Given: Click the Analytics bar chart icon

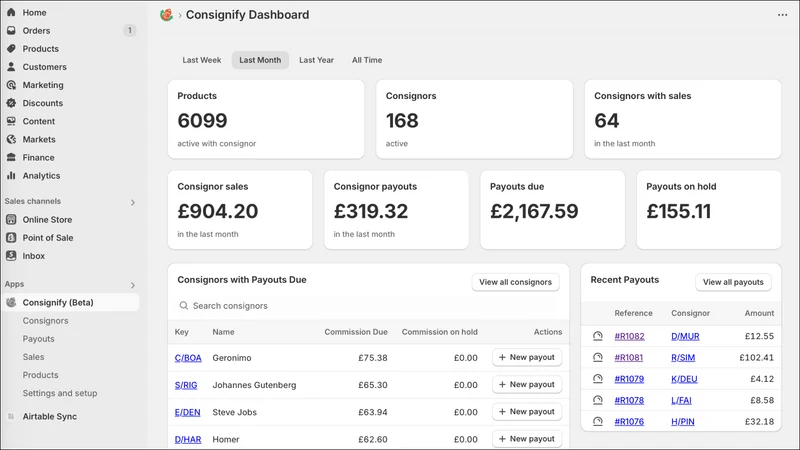Looking at the screenshot, I should (11, 176).
